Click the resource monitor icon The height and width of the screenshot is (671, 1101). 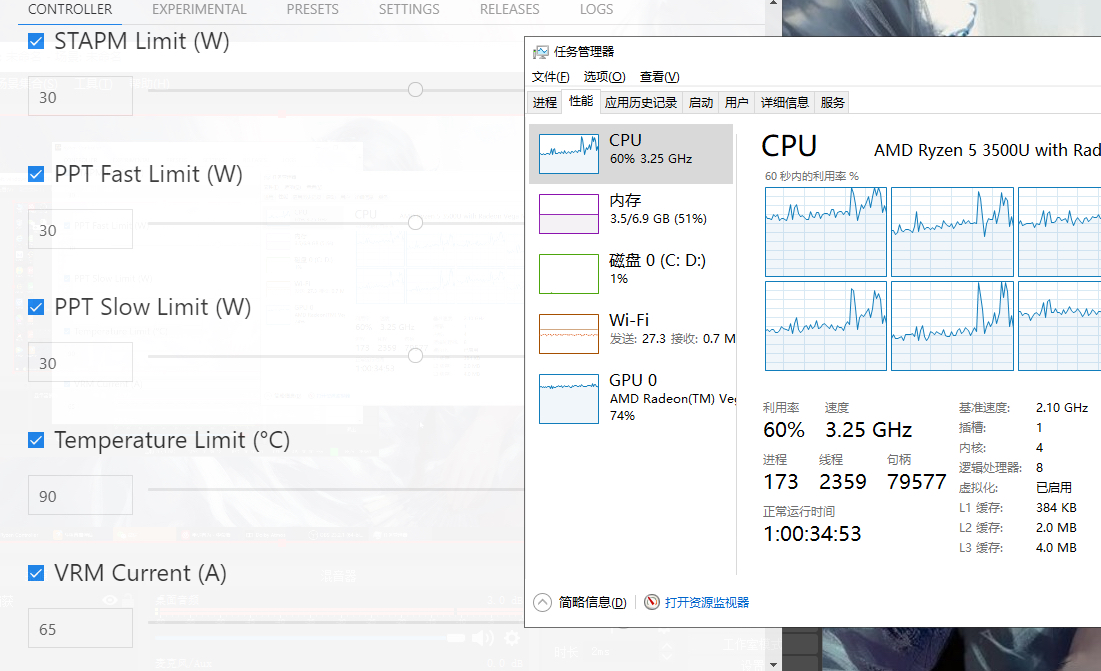[652, 602]
